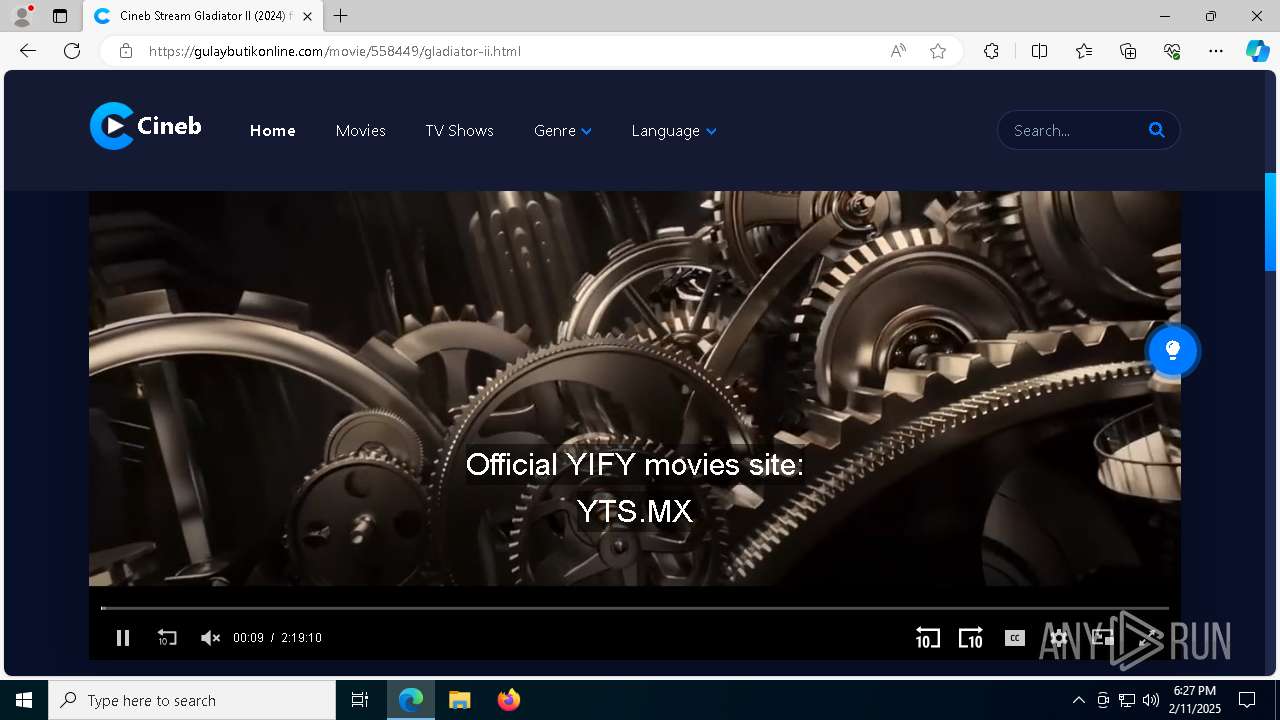Image resolution: width=1280 pixels, height=720 pixels.
Task: Unmute the video player volume
Action: (x=210, y=637)
